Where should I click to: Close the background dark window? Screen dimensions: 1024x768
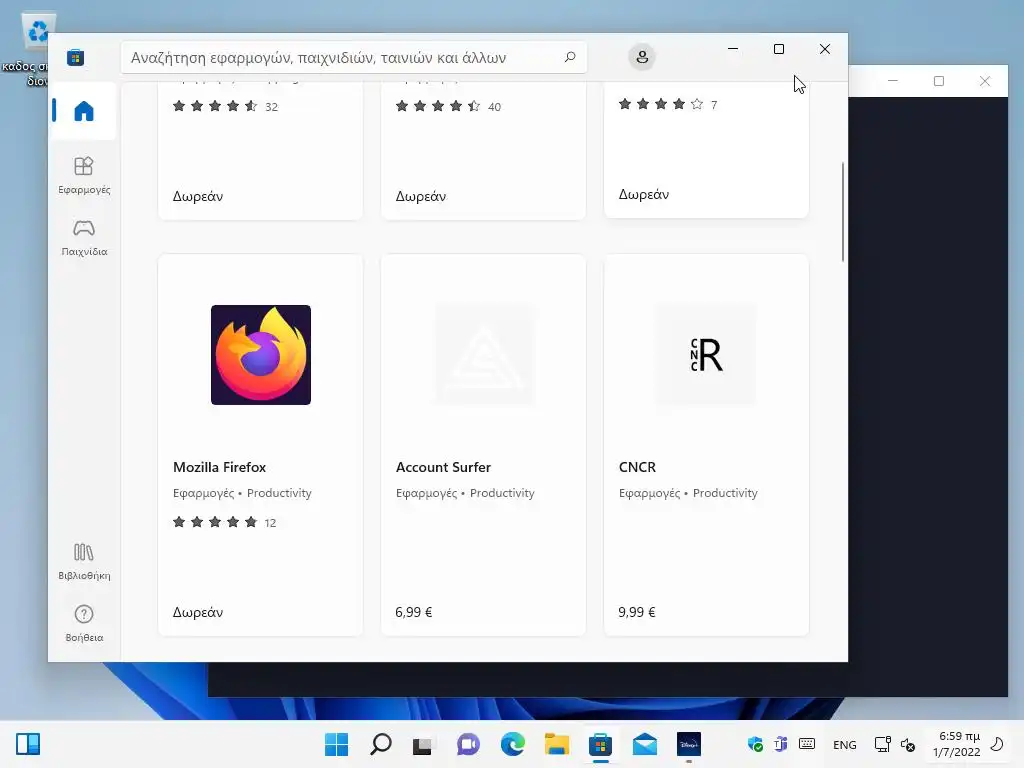pos(985,81)
